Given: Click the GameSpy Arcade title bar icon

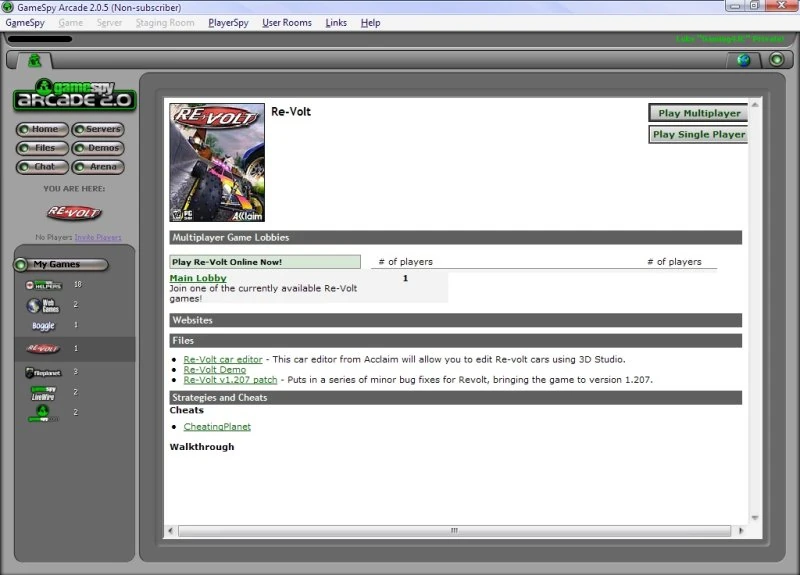Looking at the screenshot, I should [x=8, y=7].
